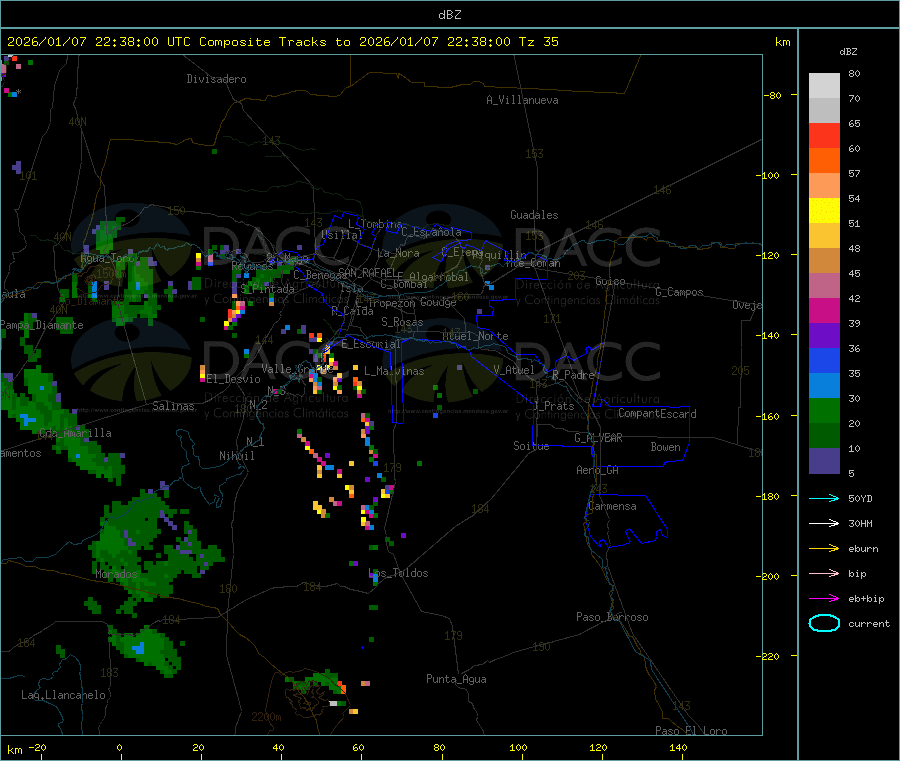The width and height of the screenshot is (900, 761).
Task: Click the Lag.Llancanelo map label
Action: coord(64,695)
